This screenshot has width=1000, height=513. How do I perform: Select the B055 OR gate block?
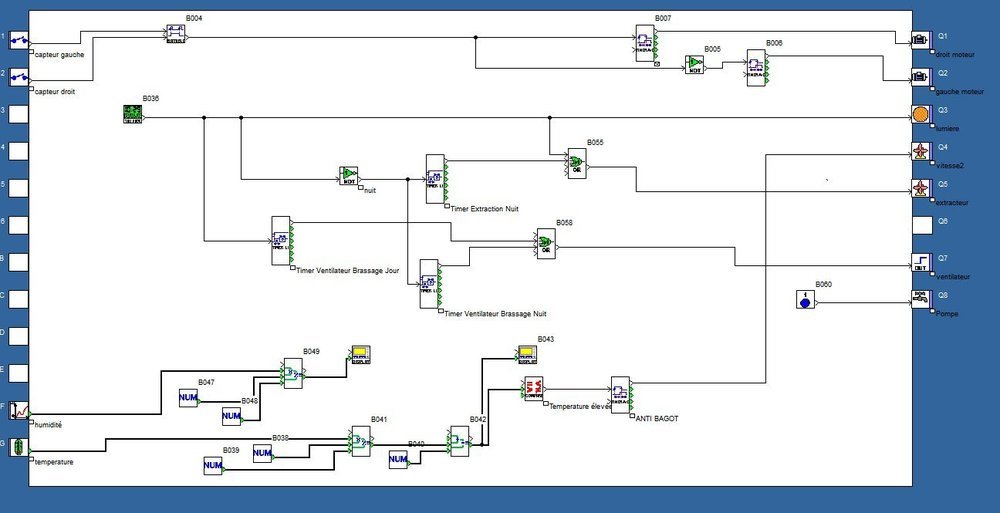(x=577, y=163)
